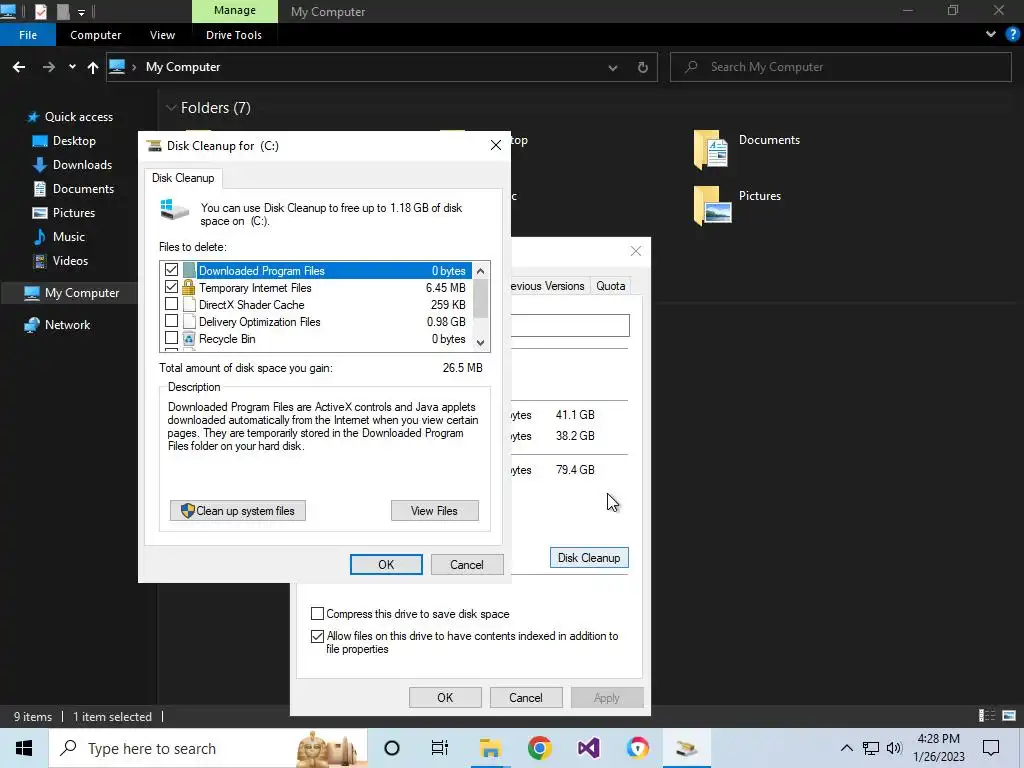Confirm Disk Cleanup with OK

(386, 564)
